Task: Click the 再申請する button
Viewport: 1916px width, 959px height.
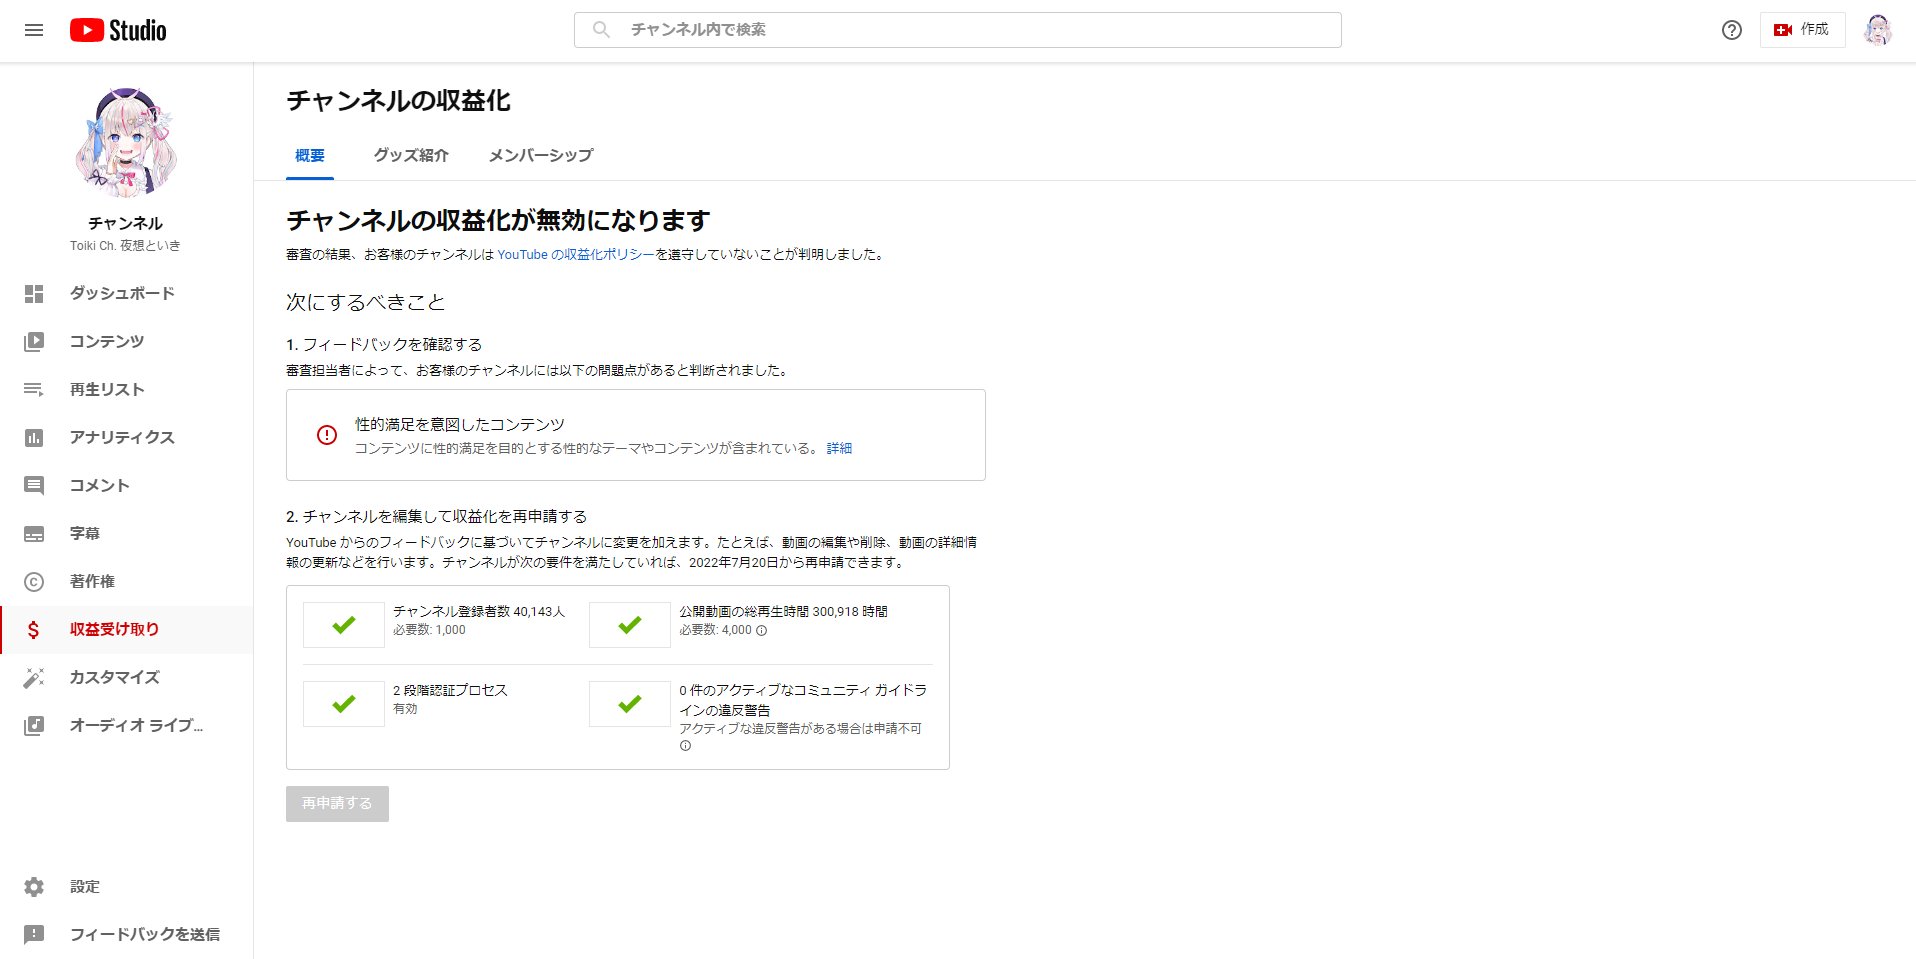Action: pos(337,804)
